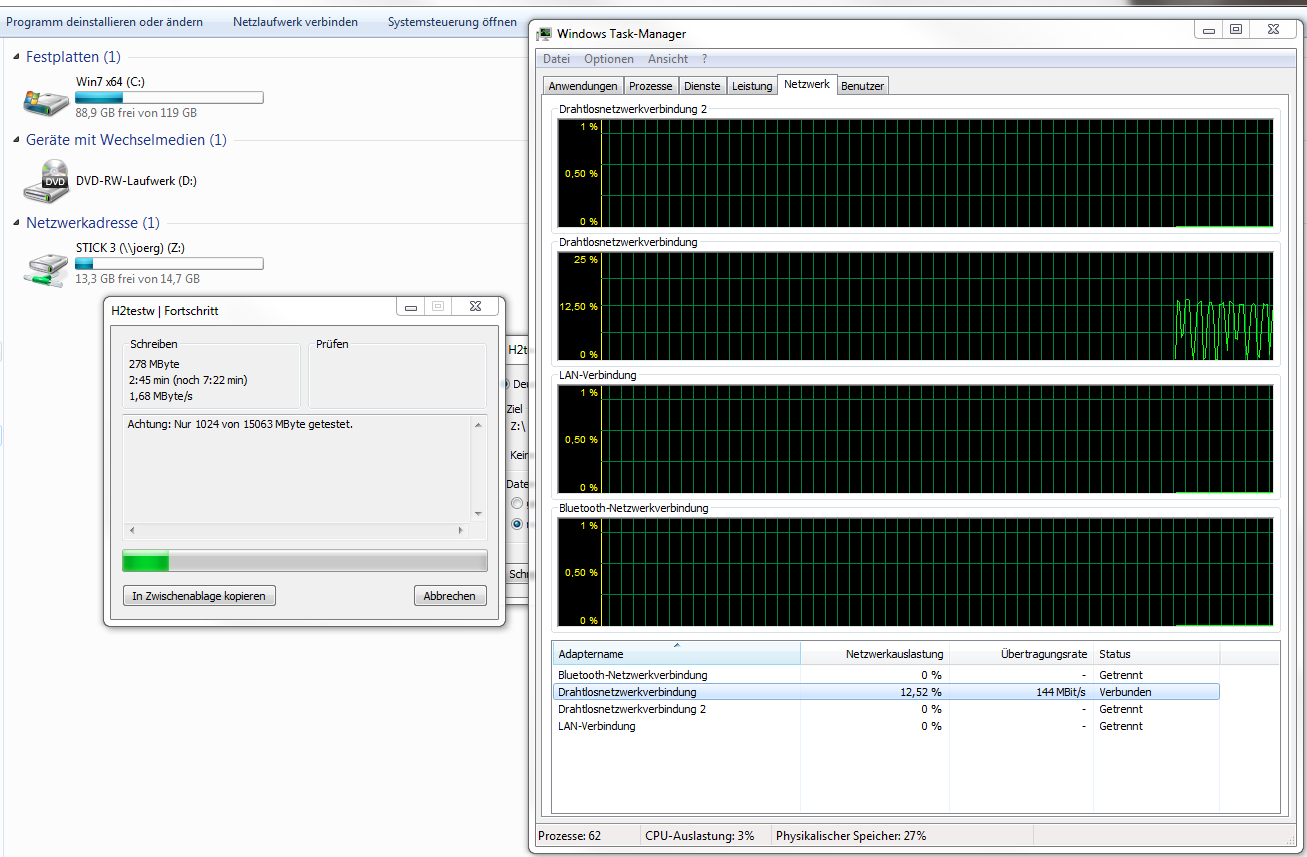
Task: Click the 1,68 MByte/s write speed text
Action: [x=160, y=396]
